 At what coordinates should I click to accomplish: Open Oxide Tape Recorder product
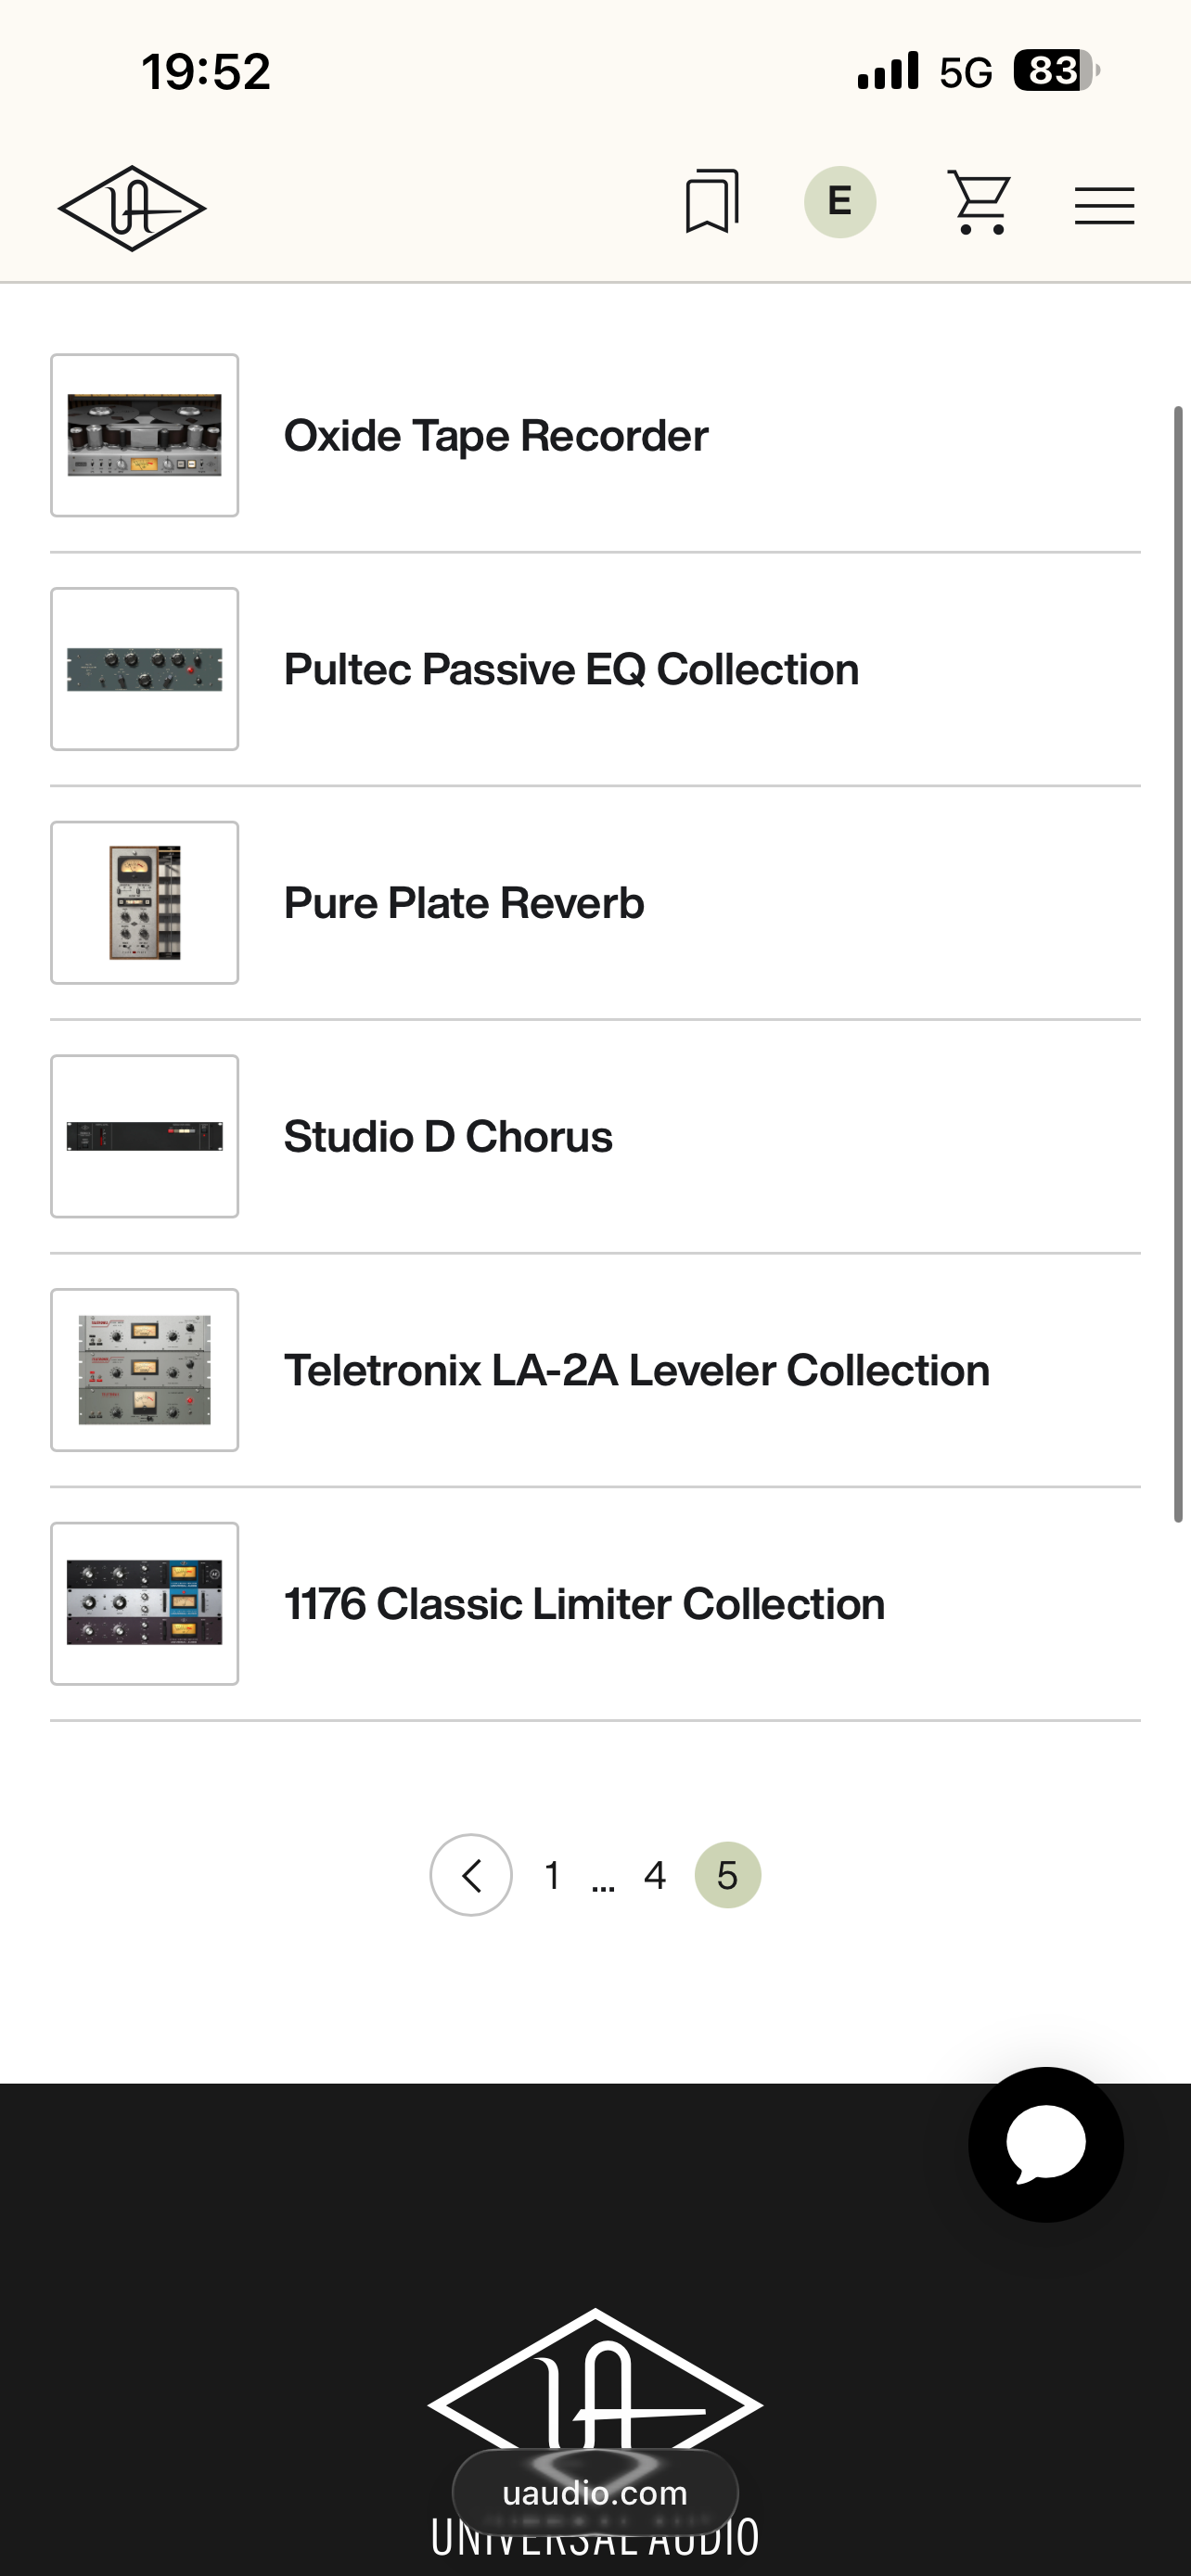click(496, 436)
